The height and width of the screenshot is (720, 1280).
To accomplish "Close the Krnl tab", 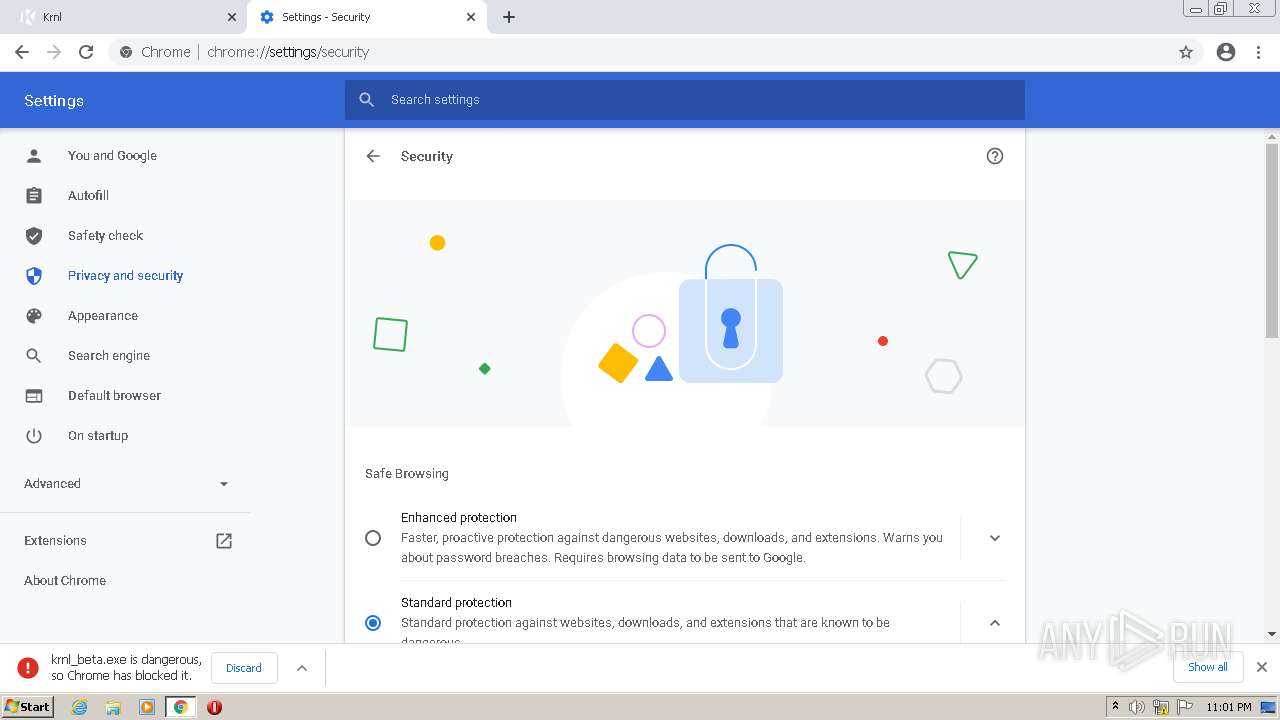I will coord(232,17).
